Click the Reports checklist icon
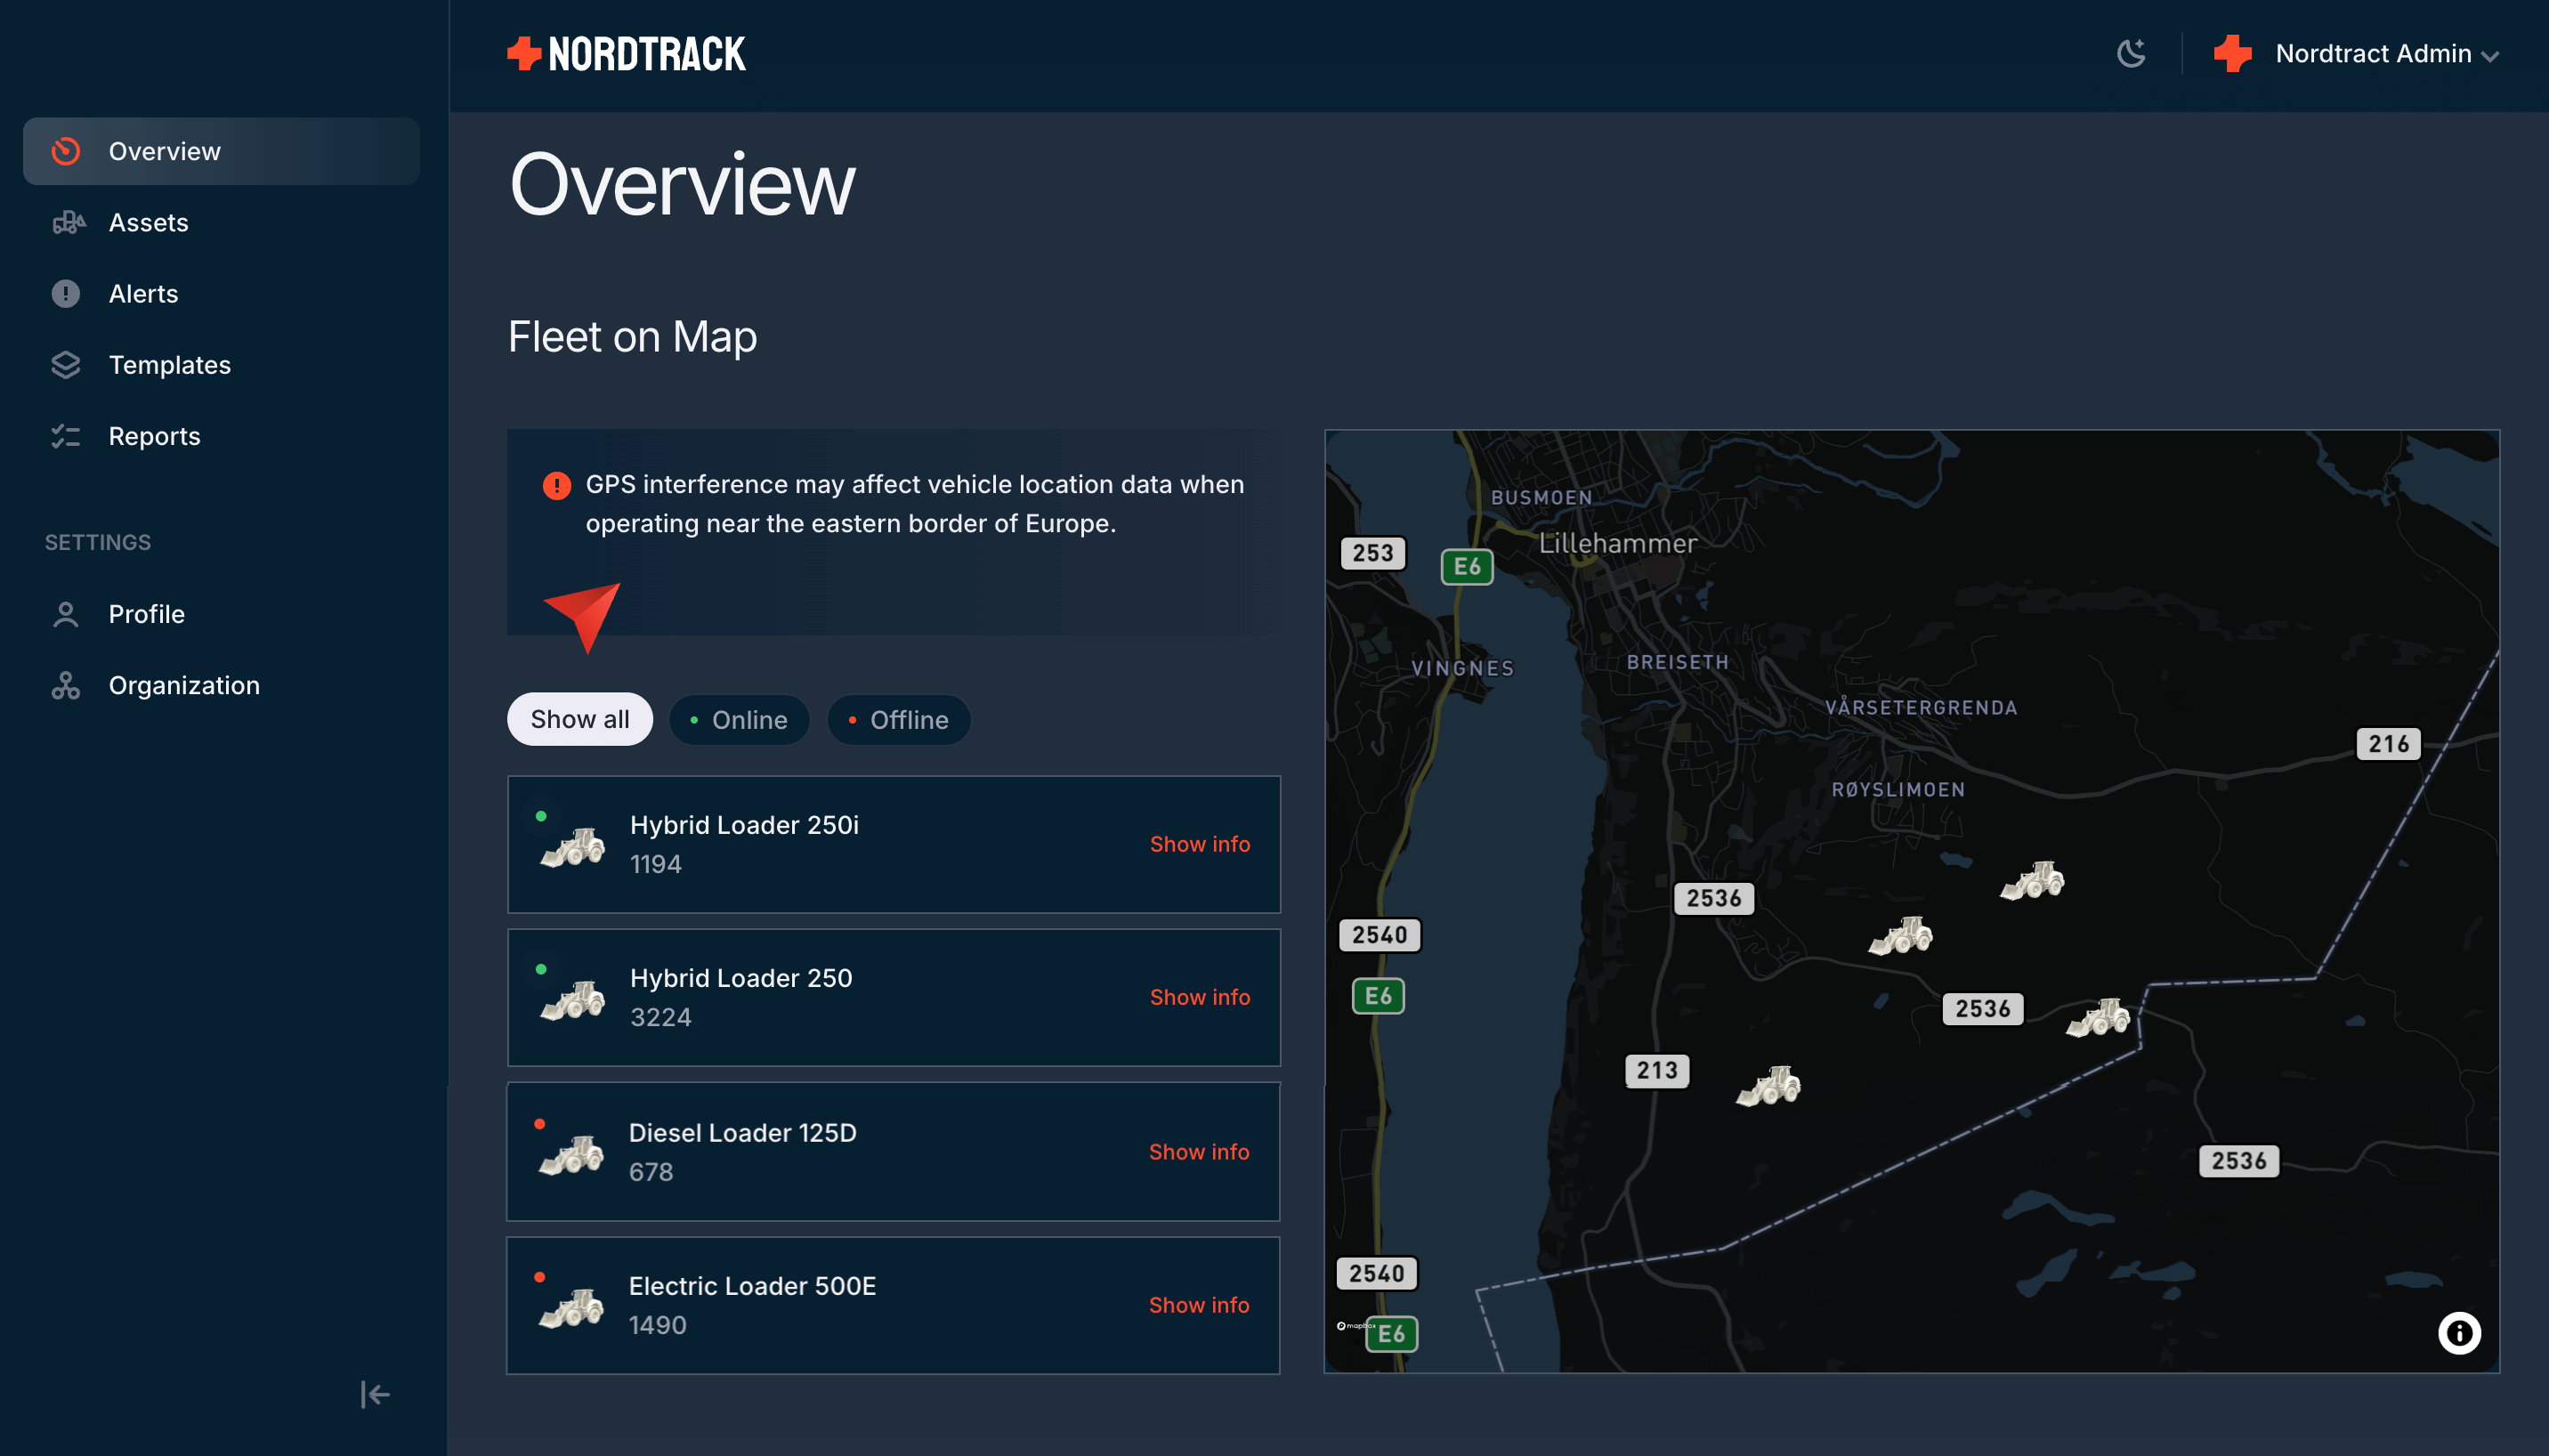Viewport: 2549px width, 1456px height. 66,436
